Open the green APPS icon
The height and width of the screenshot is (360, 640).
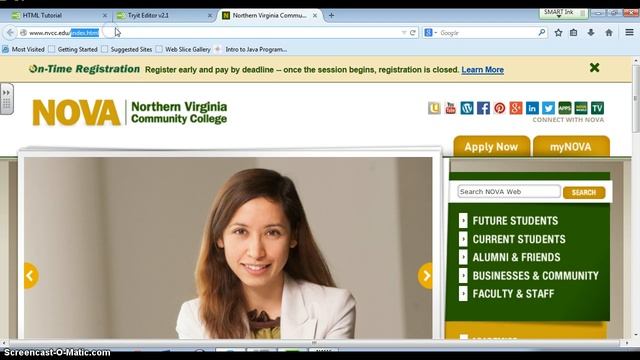point(564,108)
